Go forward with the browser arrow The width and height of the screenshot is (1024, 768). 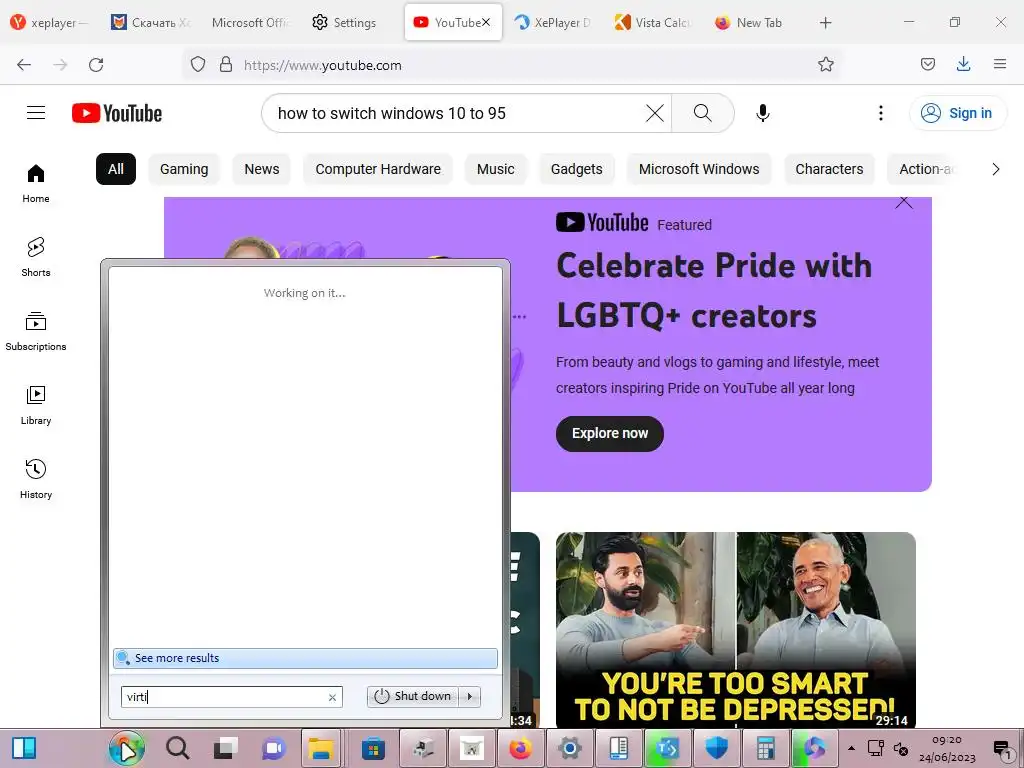60,65
